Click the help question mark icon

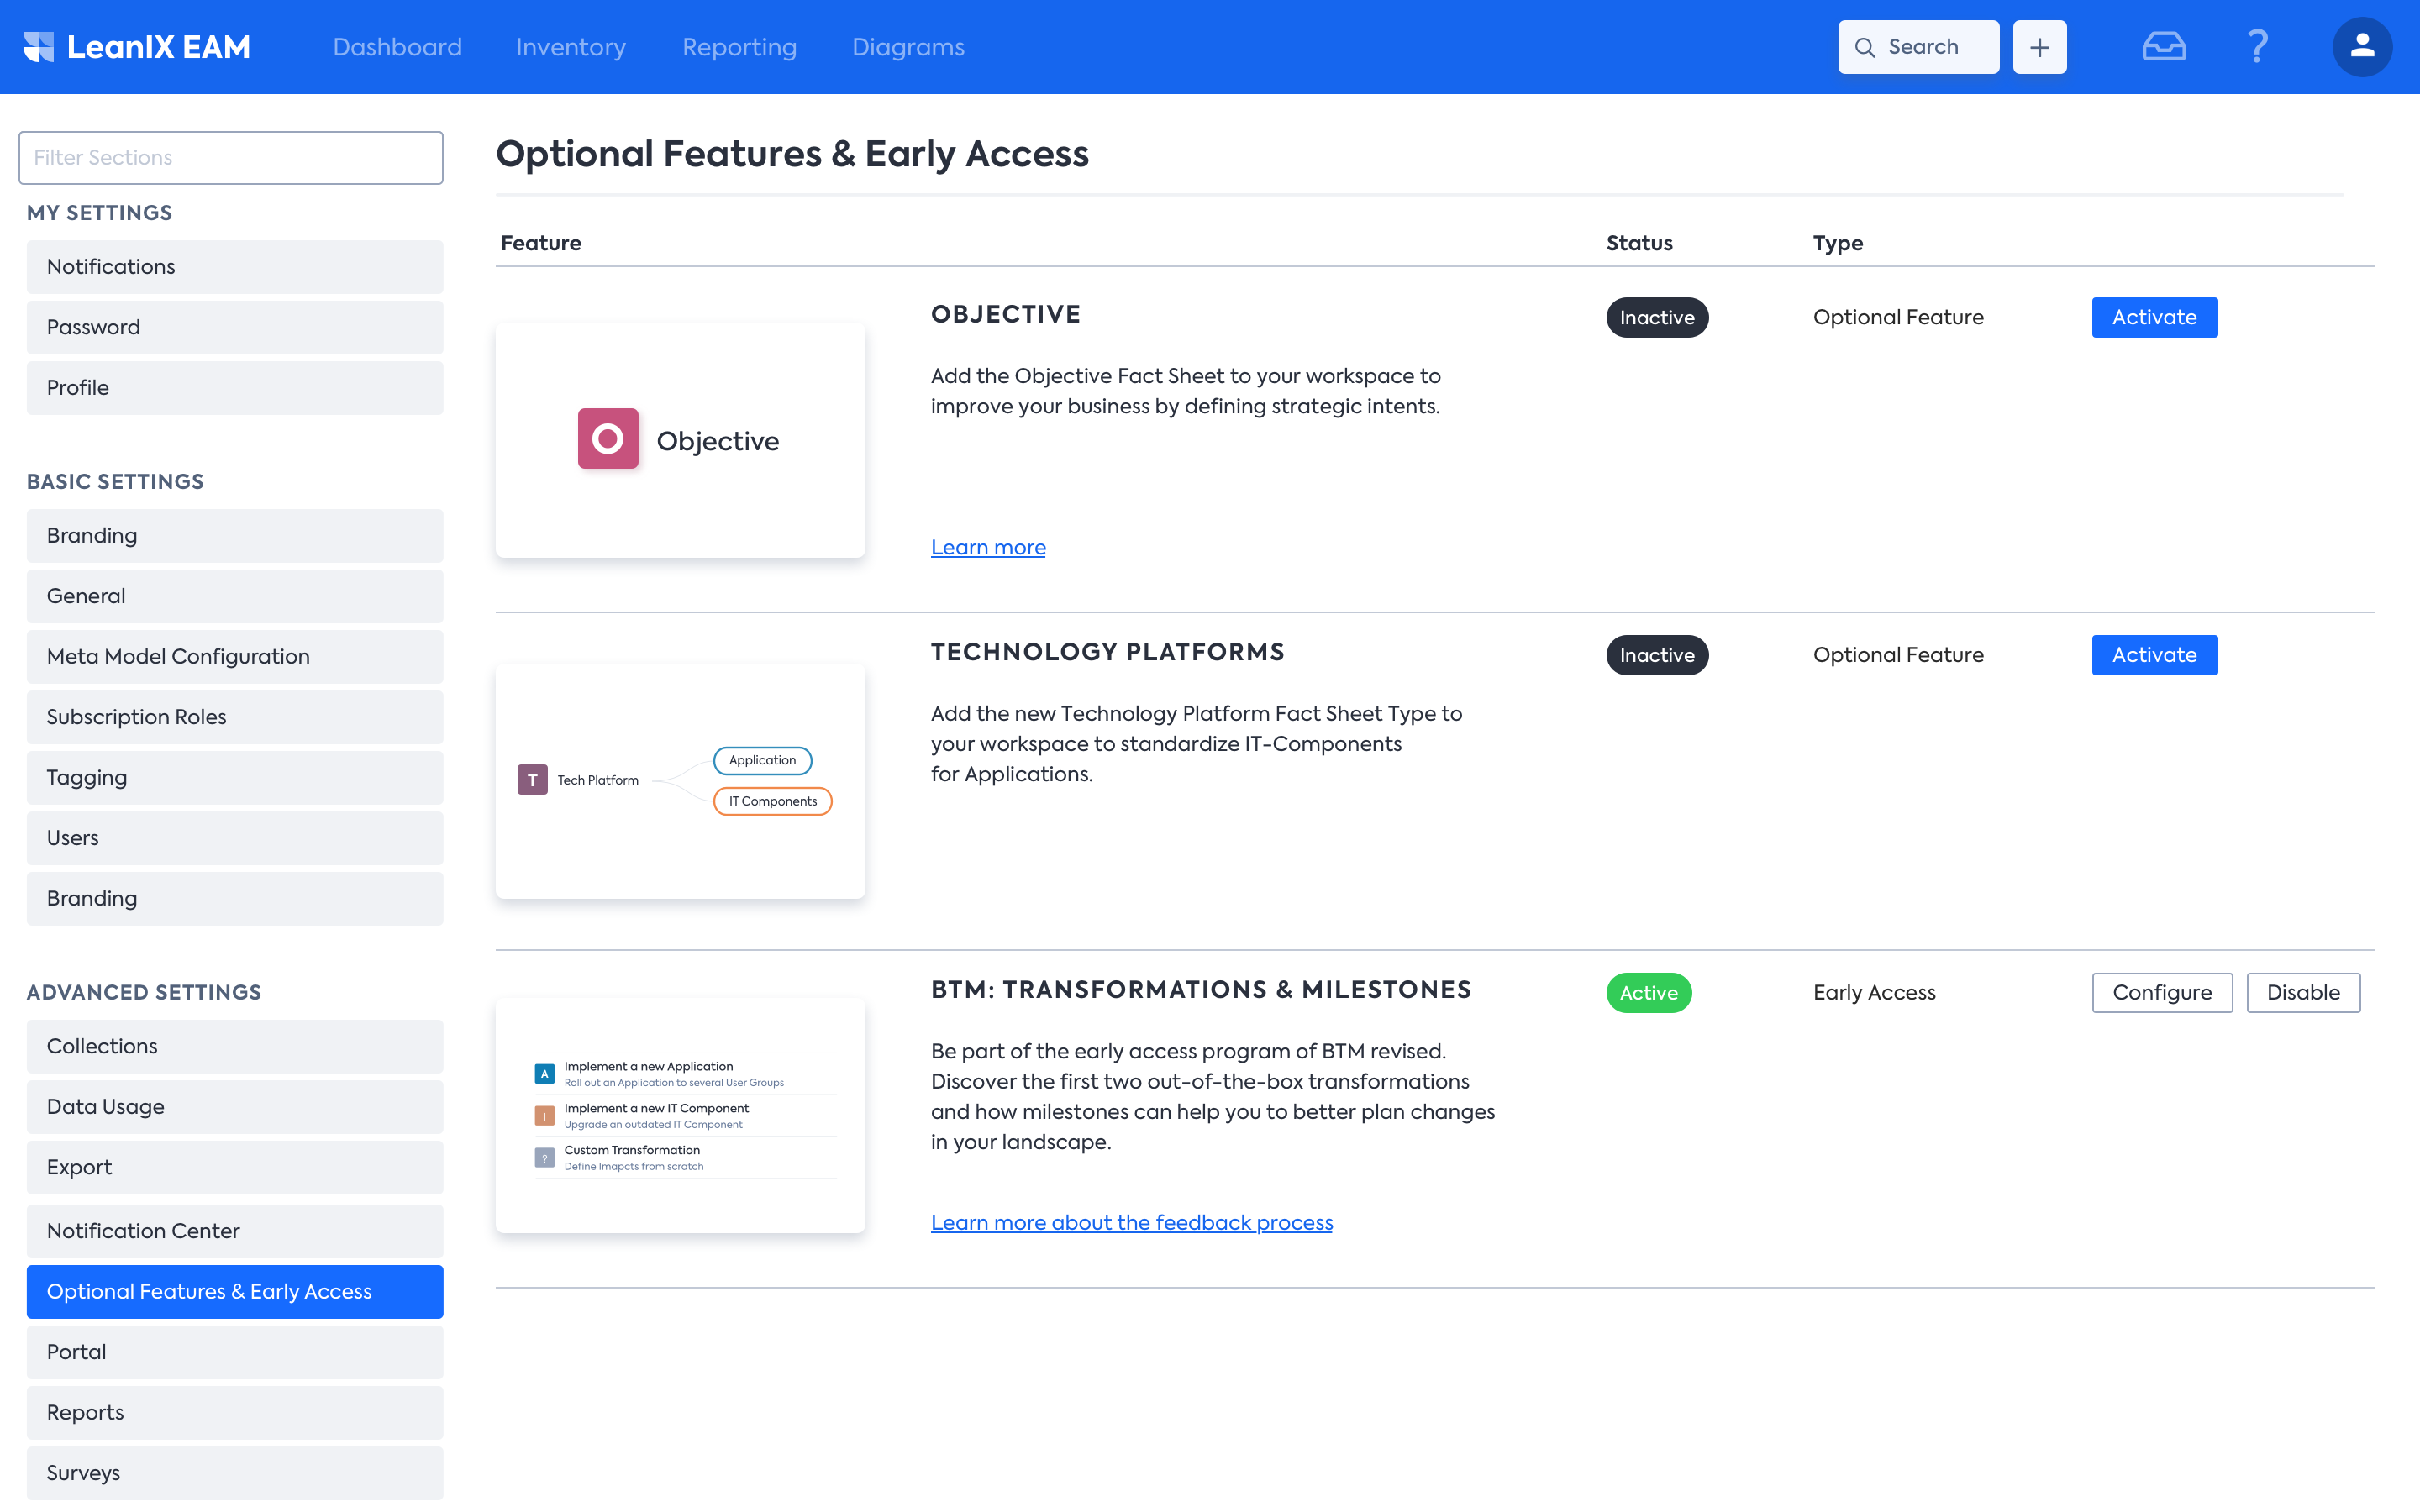click(2258, 47)
